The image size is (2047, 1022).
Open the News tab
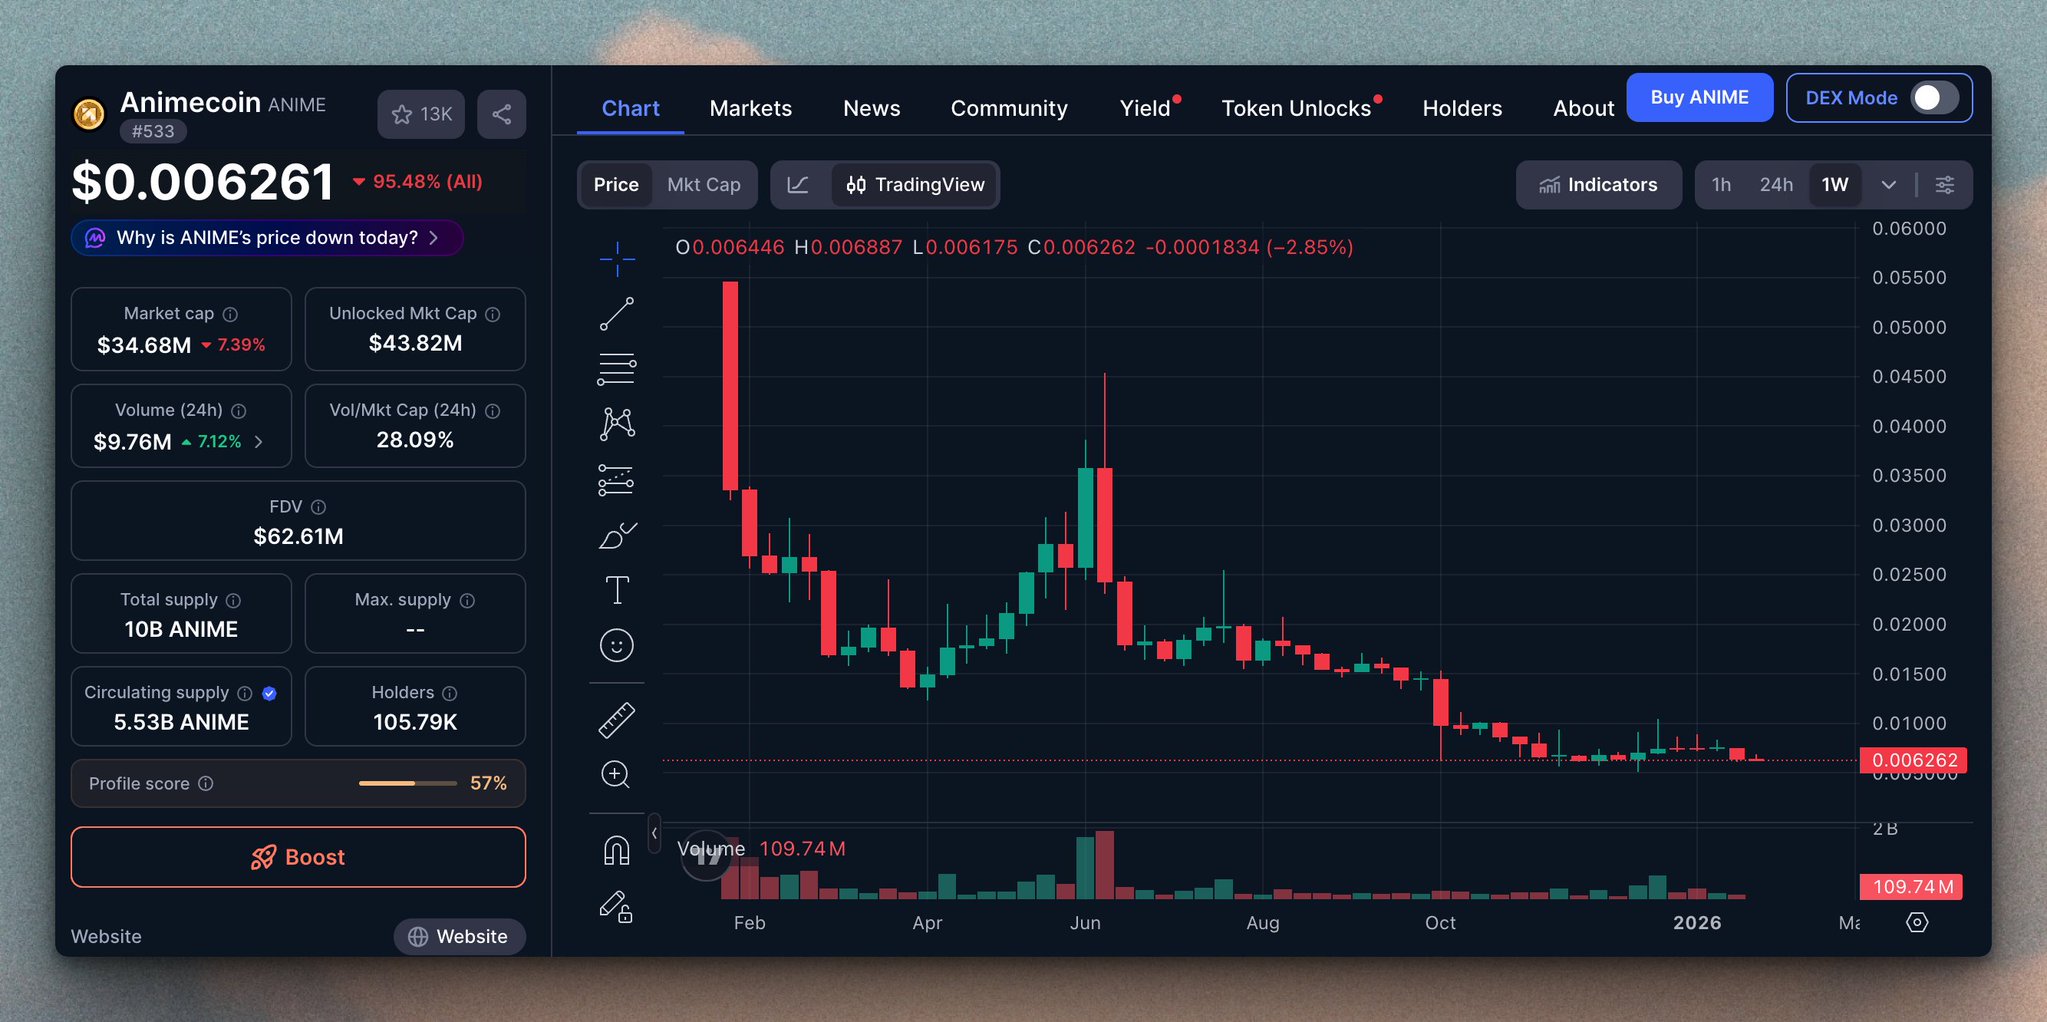[872, 108]
